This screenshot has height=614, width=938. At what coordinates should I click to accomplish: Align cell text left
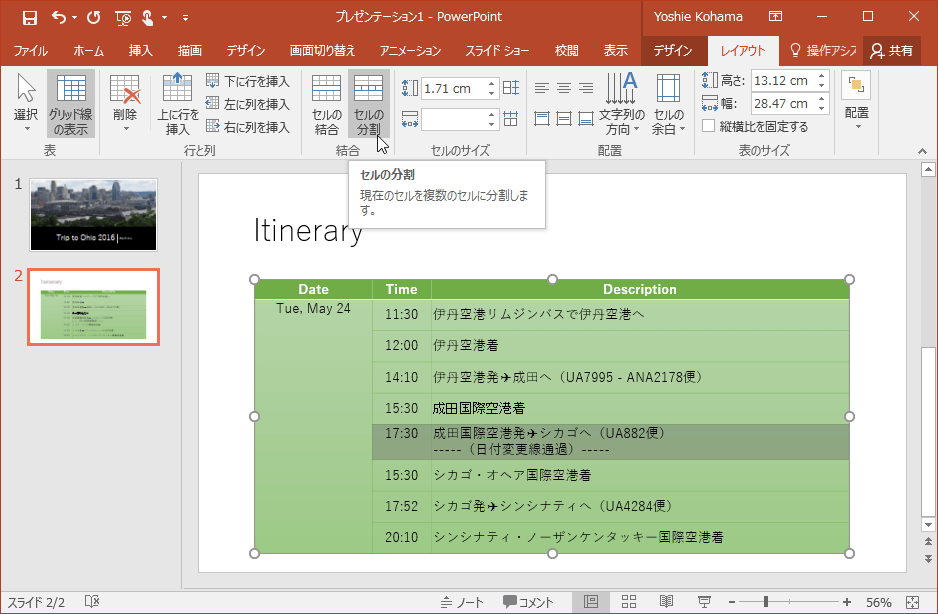tap(542, 89)
